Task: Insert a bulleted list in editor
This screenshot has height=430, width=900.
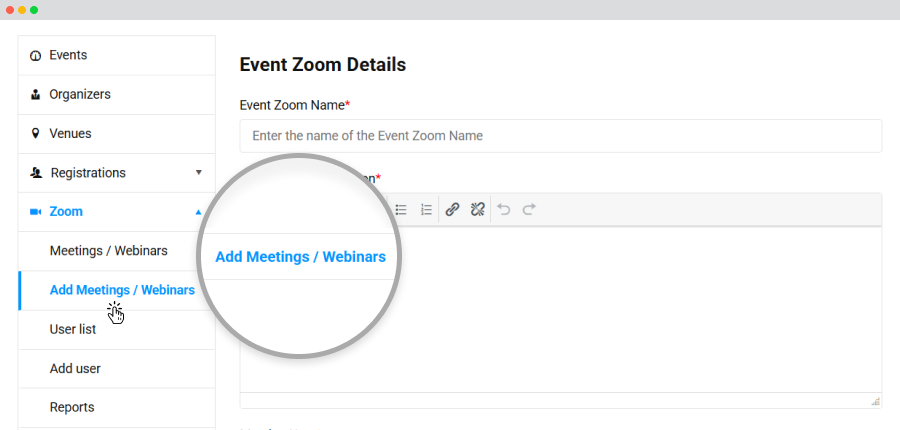Action: coord(401,210)
